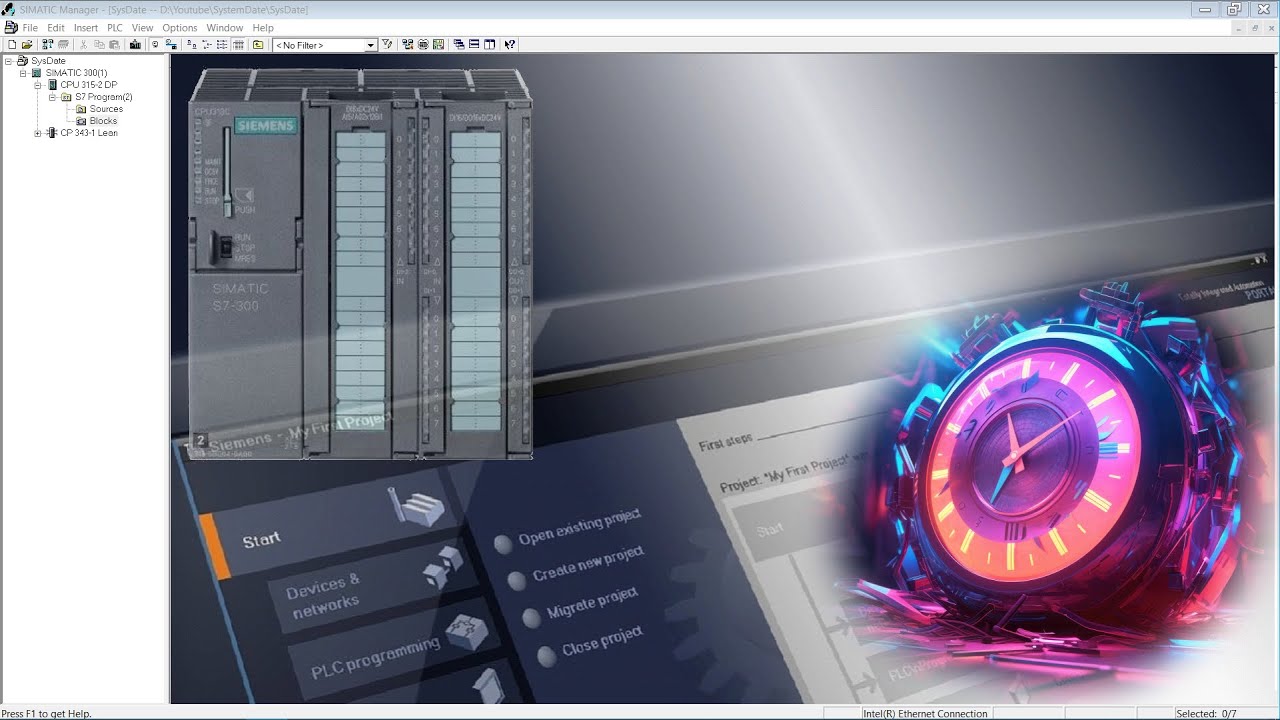The width and height of the screenshot is (1280, 720).
Task: Select the Blocks folder
Action: pos(103,121)
